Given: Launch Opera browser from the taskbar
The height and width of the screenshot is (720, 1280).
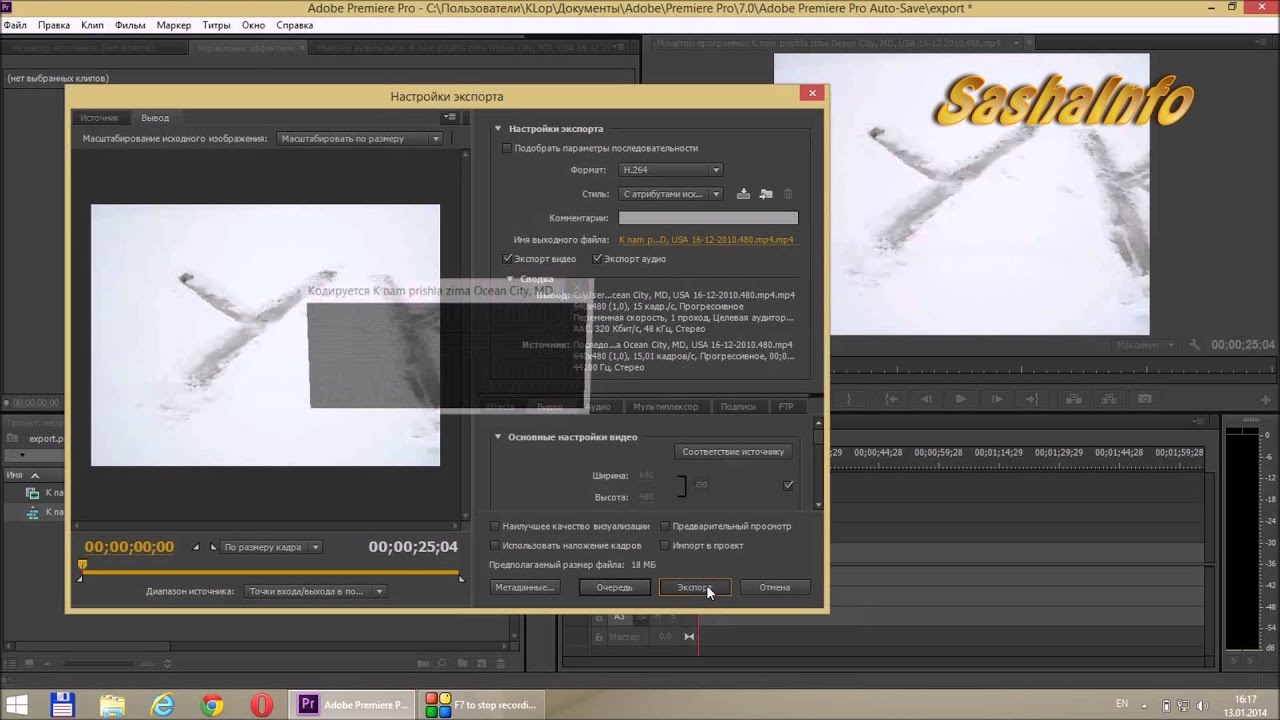Looking at the screenshot, I should tap(262, 705).
